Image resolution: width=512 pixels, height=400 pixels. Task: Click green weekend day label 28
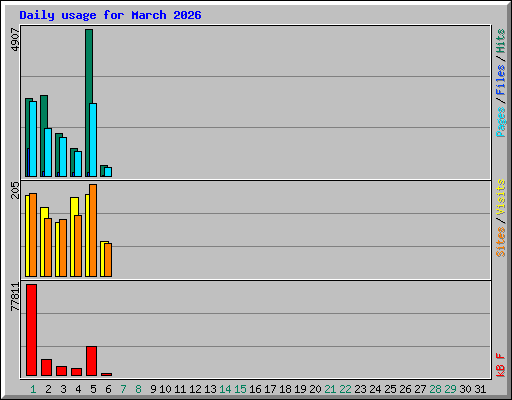(x=435, y=389)
